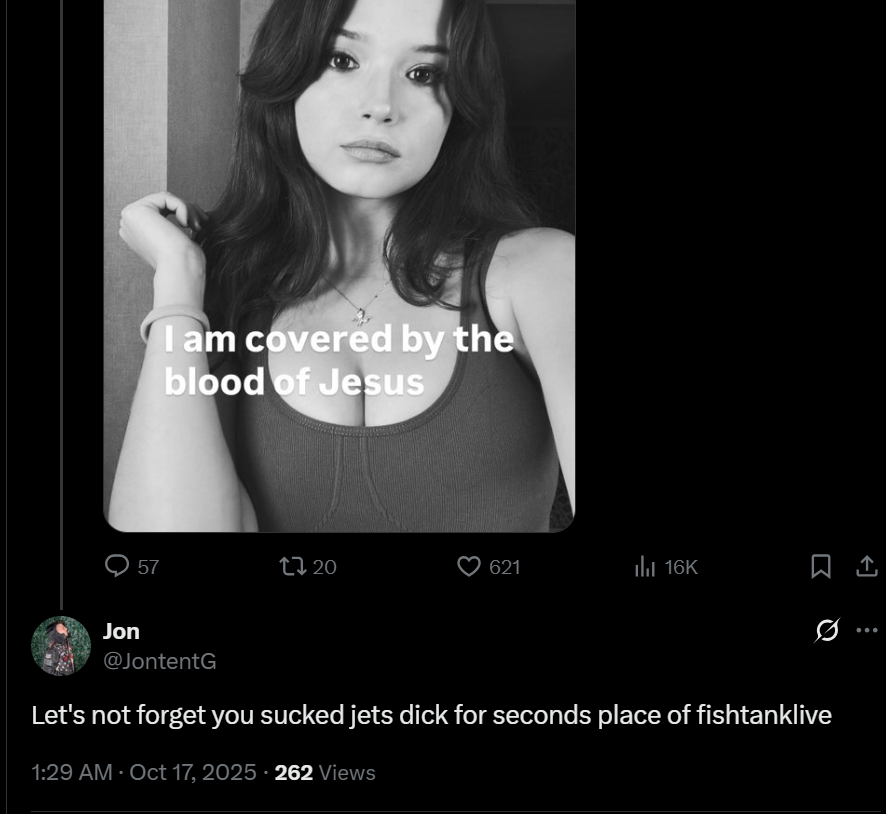This screenshot has height=814, width=886.
Task: Click the display name Jon
Action: [121, 631]
